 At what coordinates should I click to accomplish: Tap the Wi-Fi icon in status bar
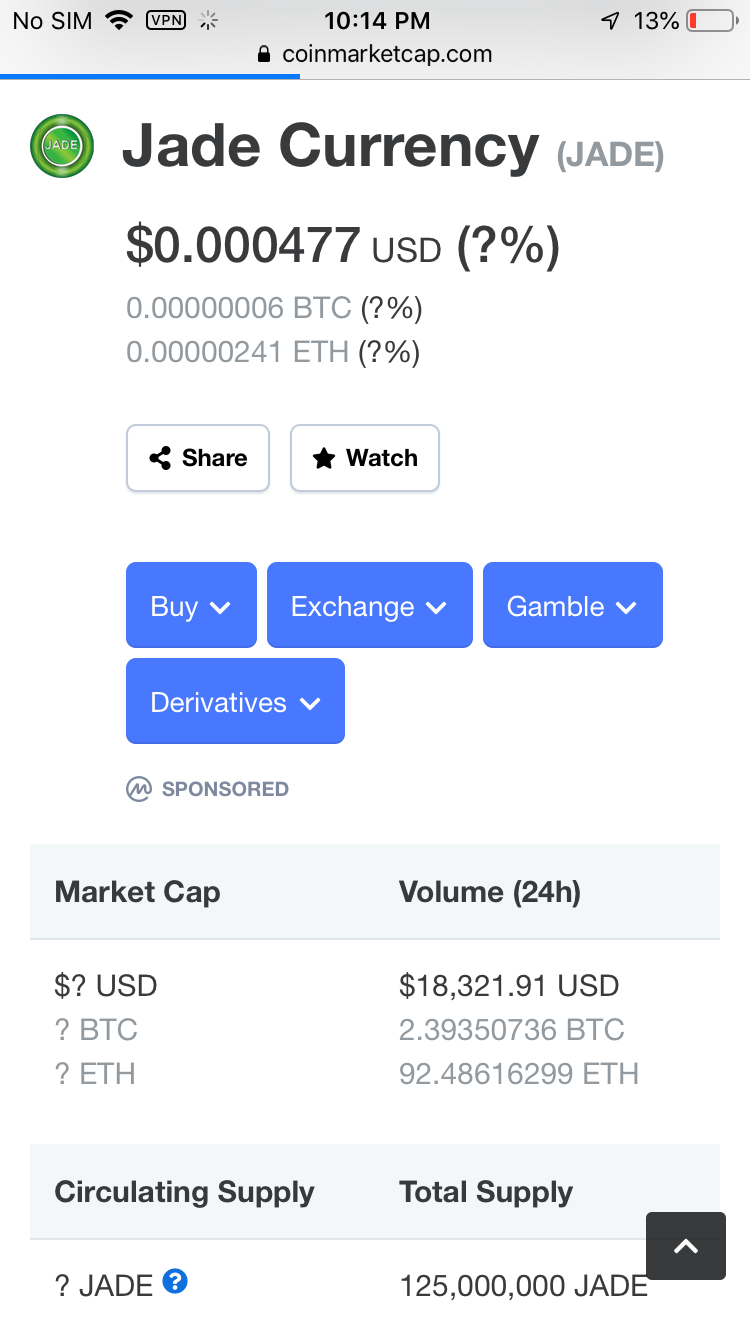pos(119,20)
